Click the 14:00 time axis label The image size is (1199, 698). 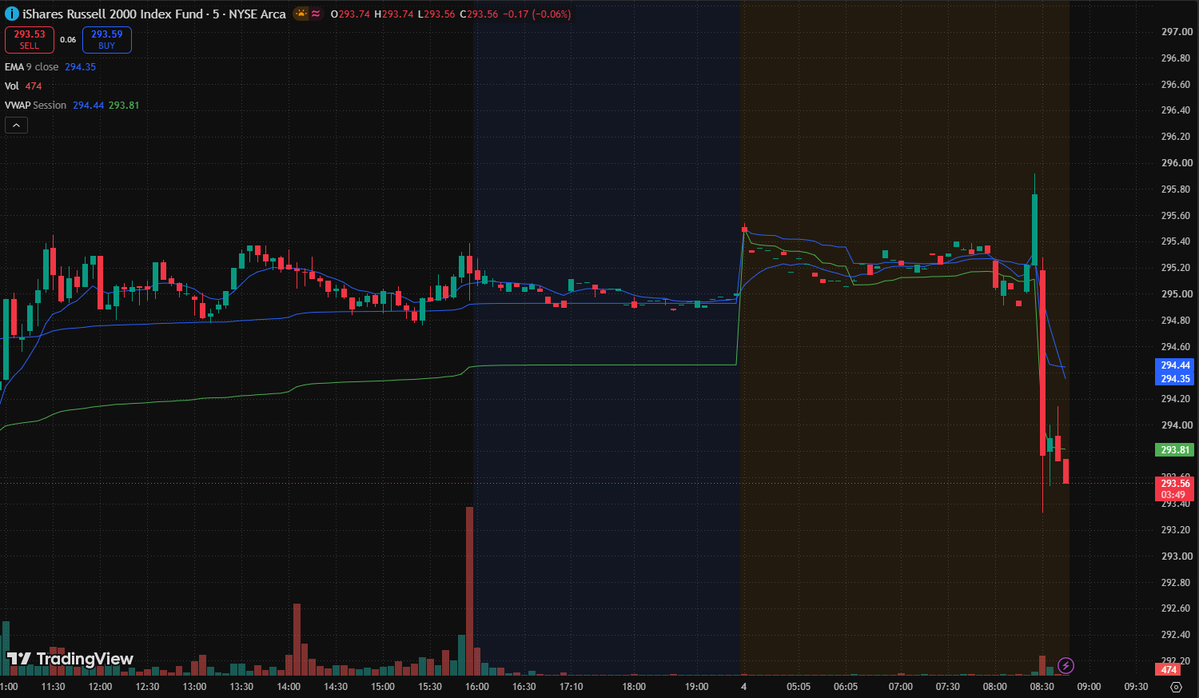pyautogui.click(x=288, y=687)
